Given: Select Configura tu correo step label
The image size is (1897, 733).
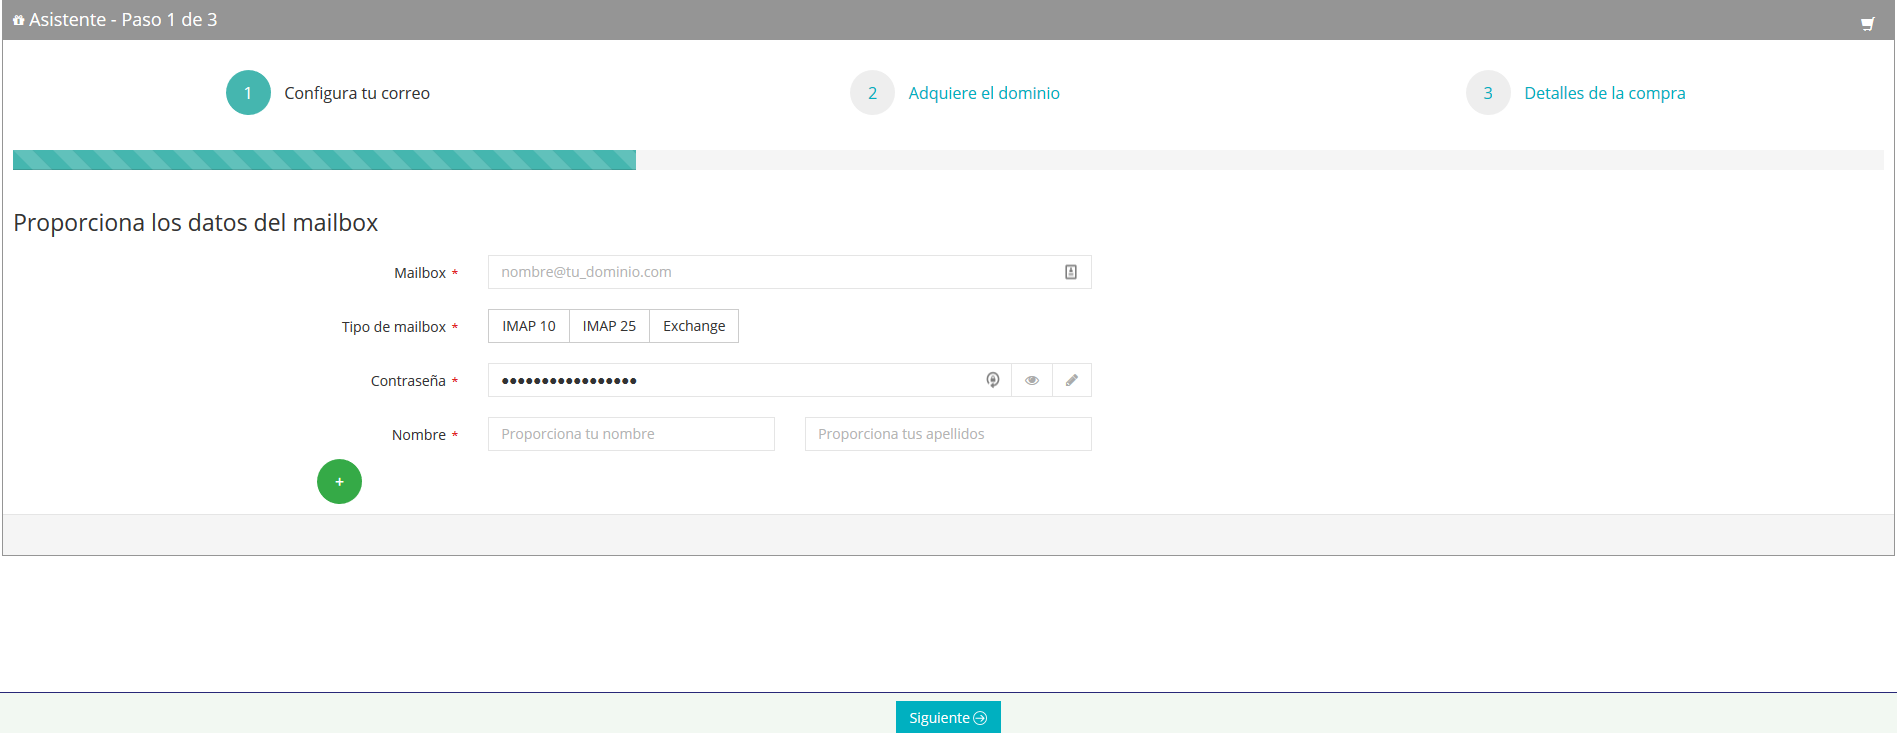Looking at the screenshot, I should click(357, 93).
